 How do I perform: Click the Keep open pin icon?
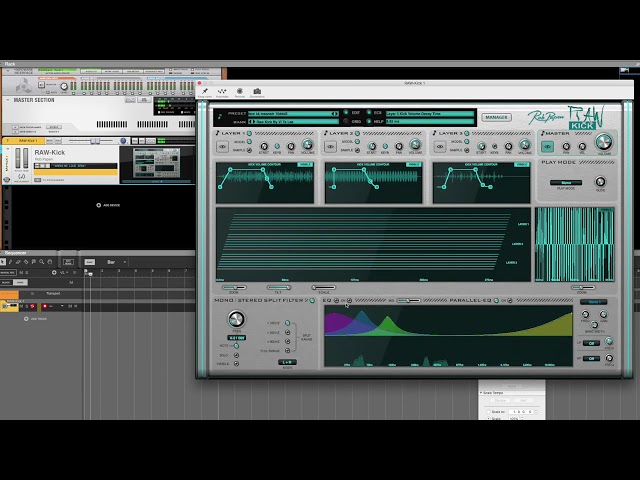pyautogui.click(x=204, y=91)
